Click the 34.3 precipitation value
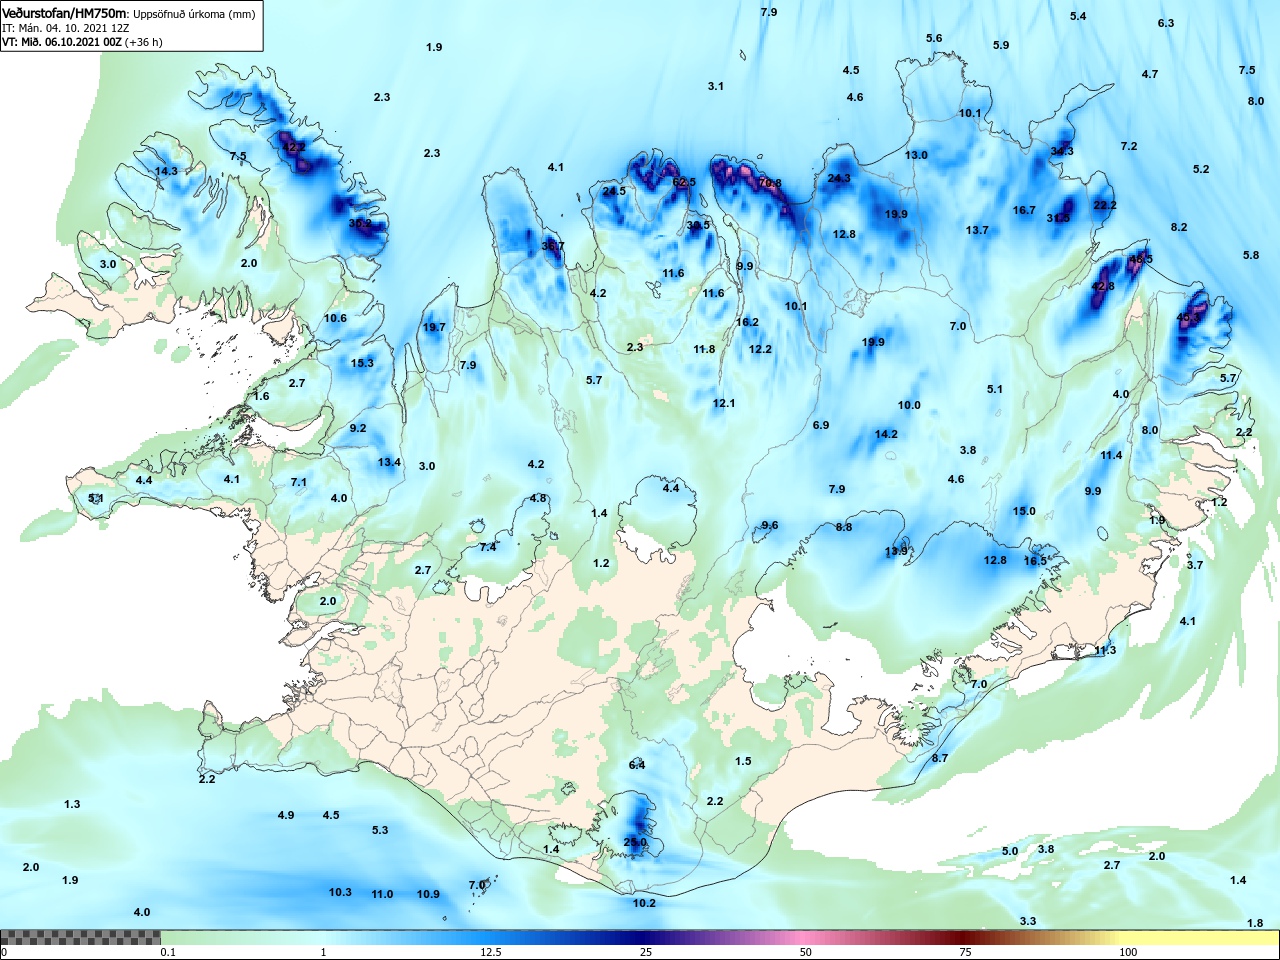1280x960 pixels. tap(1062, 151)
